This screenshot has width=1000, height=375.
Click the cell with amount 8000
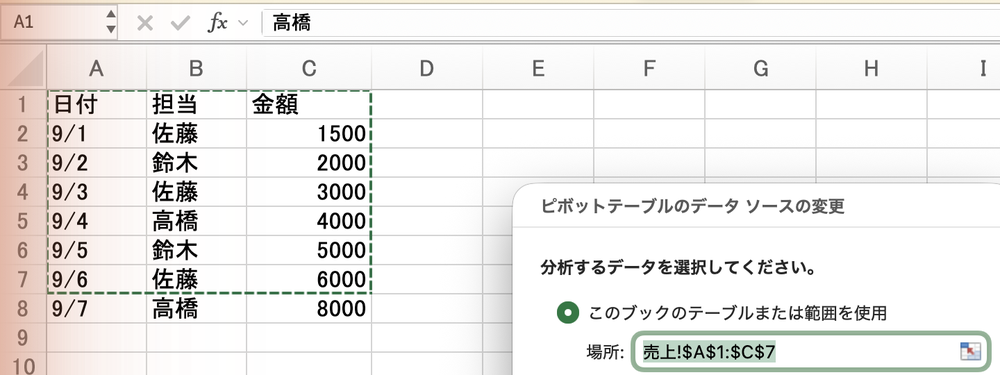(309, 309)
